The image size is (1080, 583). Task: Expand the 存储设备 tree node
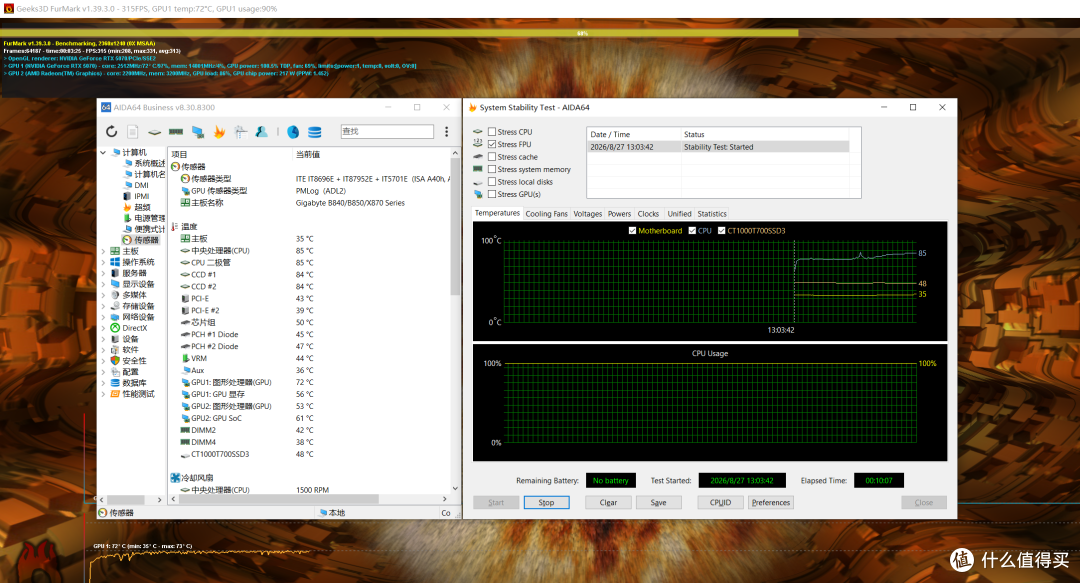click(x=103, y=306)
